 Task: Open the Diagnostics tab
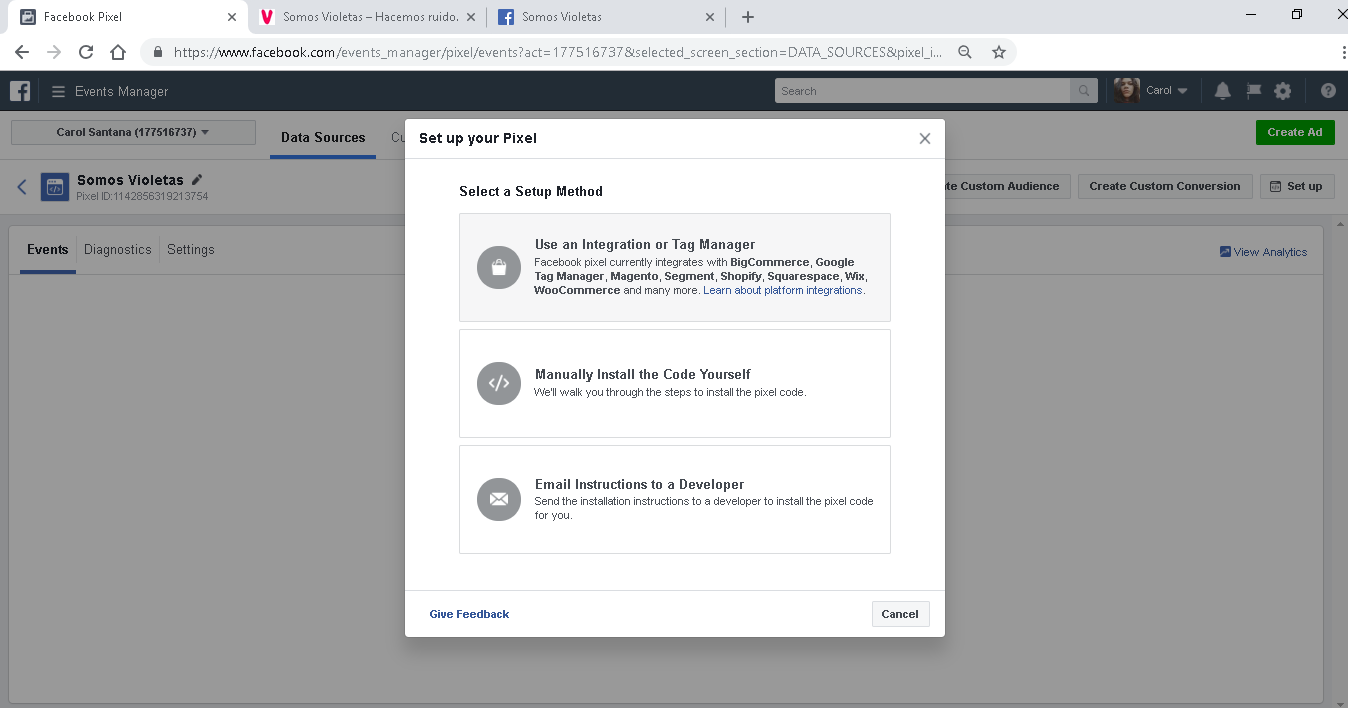(118, 250)
